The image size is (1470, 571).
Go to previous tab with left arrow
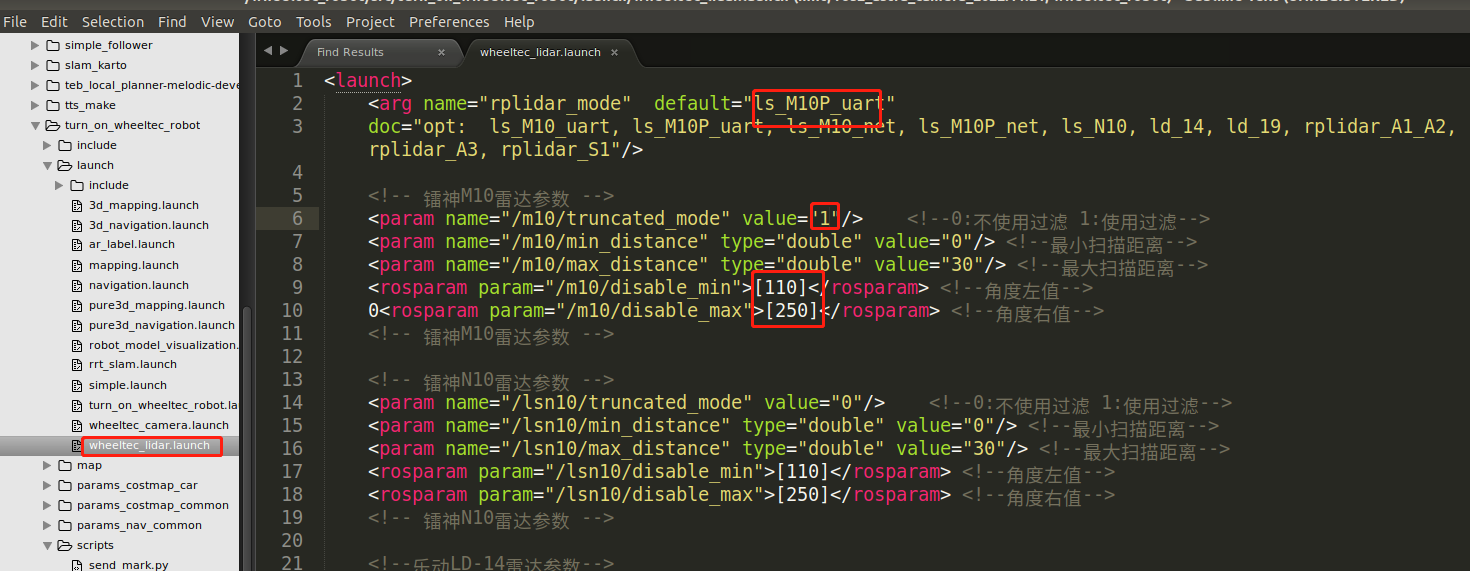[x=268, y=51]
